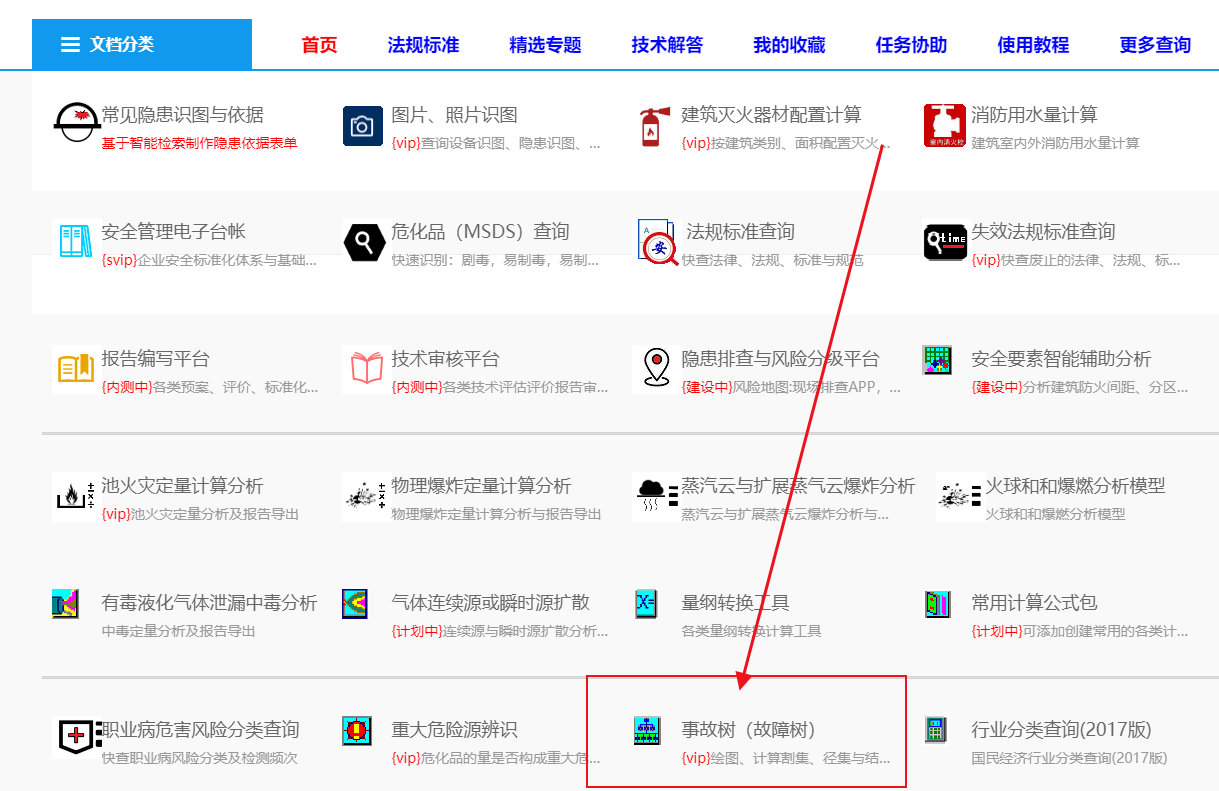
Task: Open 危化品（MSDS）查询 link
Action: tap(481, 231)
